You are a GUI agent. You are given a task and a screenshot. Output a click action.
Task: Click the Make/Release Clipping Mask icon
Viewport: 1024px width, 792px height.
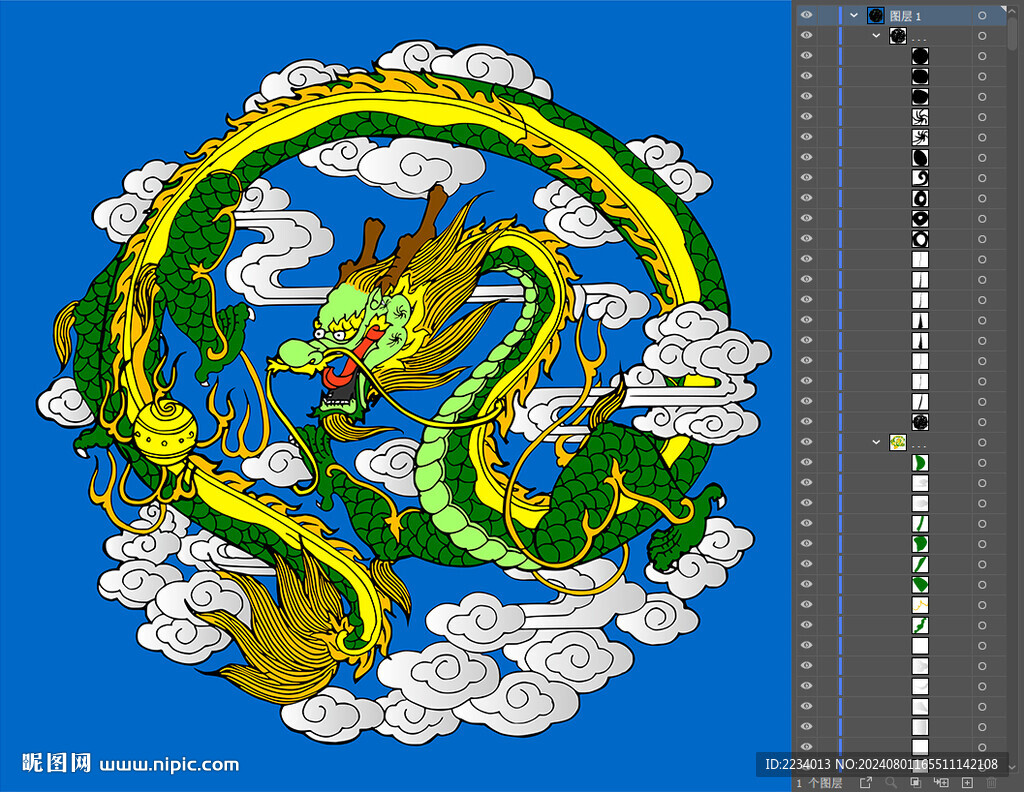tap(916, 783)
